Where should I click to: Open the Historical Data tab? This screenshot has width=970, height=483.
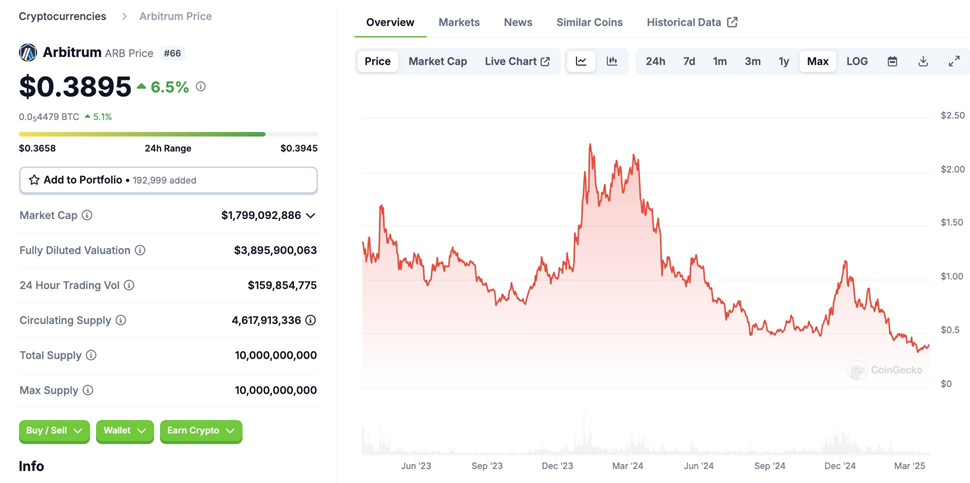[692, 22]
